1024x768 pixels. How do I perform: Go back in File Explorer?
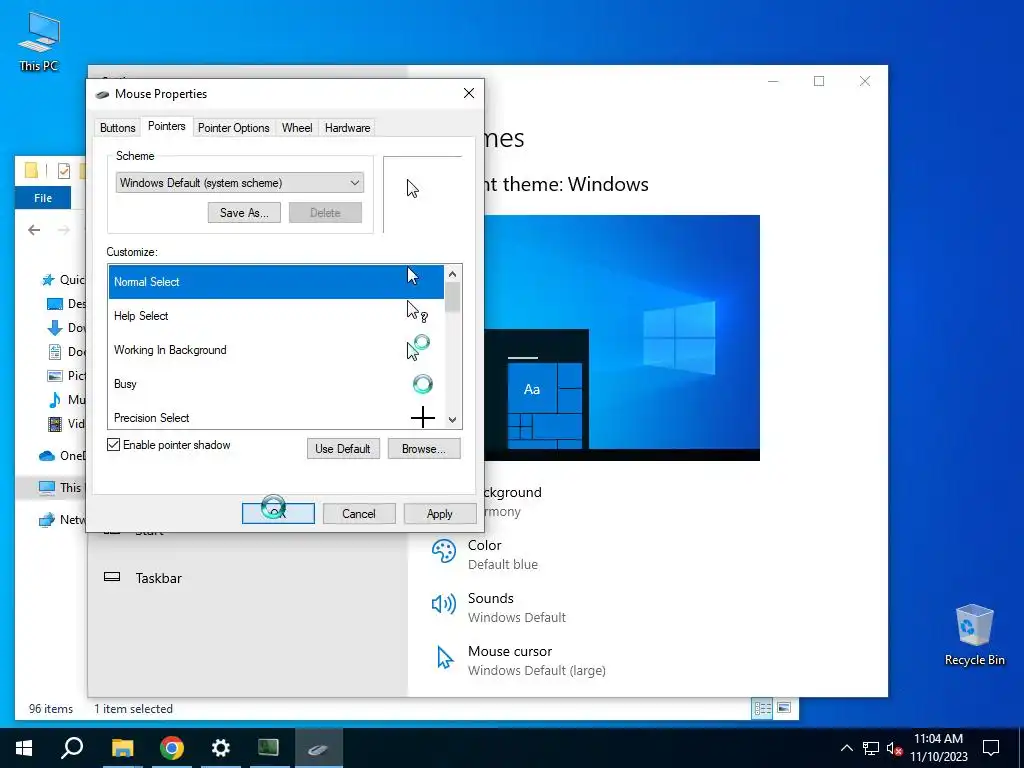coord(34,230)
